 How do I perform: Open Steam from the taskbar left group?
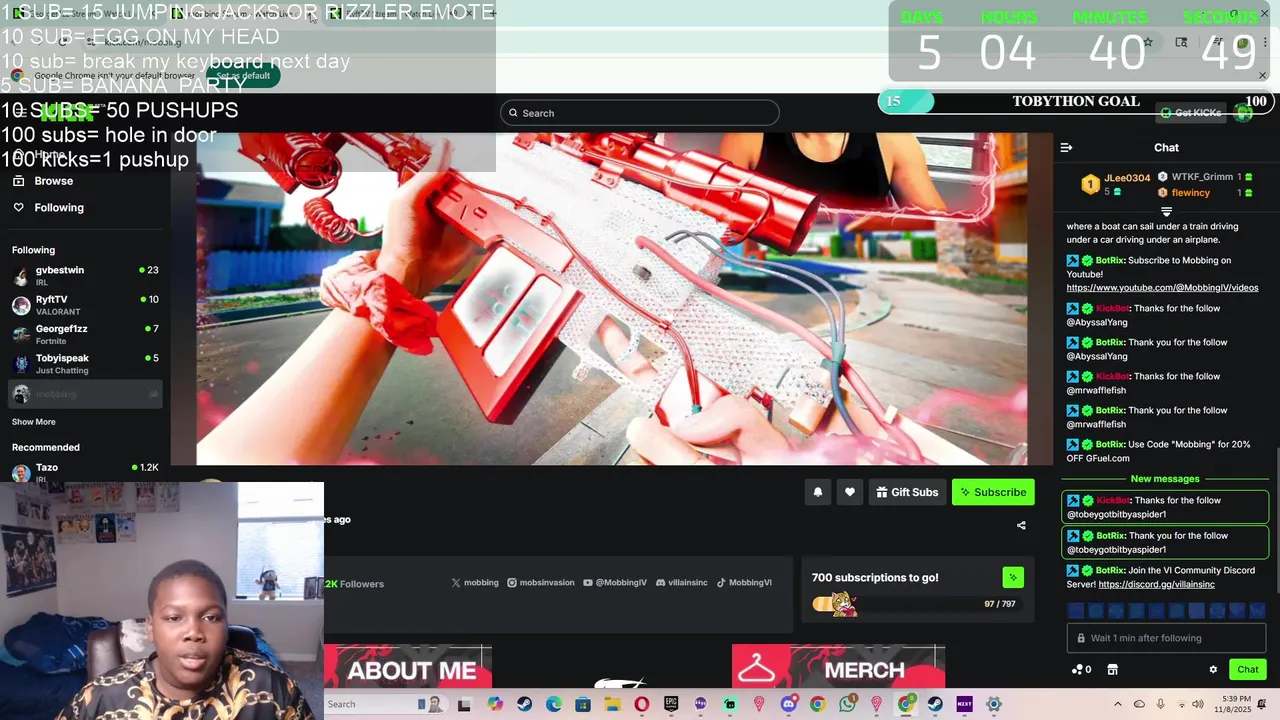click(524, 704)
